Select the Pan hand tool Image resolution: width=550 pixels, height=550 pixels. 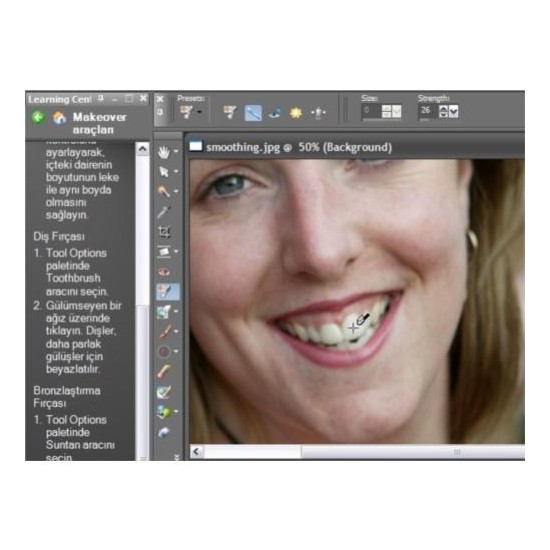click(x=163, y=152)
